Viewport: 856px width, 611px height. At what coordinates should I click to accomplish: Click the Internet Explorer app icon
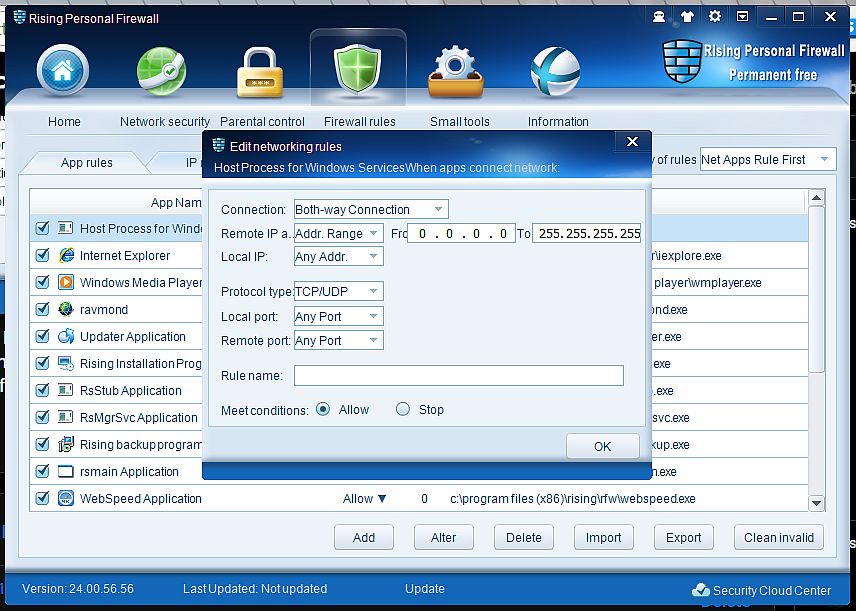coord(66,255)
